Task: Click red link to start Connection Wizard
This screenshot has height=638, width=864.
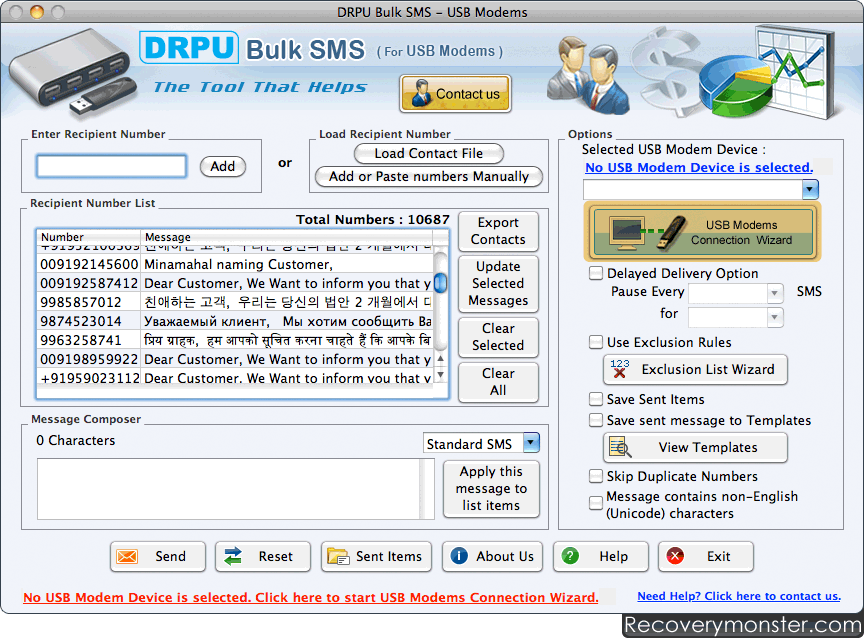Action: pos(311,597)
